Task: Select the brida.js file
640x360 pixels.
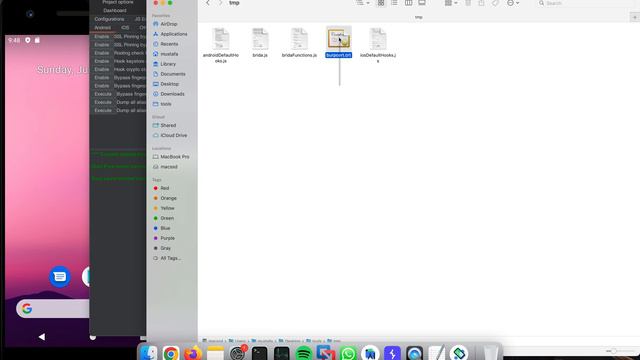Action: (260, 42)
